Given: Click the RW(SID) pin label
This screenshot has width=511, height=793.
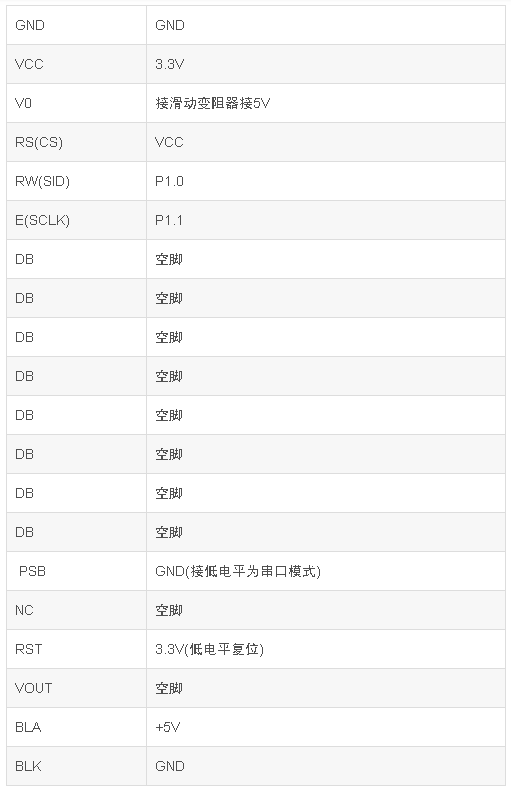Looking at the screenshot, I should pyautogui.click(x=42, y=181).
